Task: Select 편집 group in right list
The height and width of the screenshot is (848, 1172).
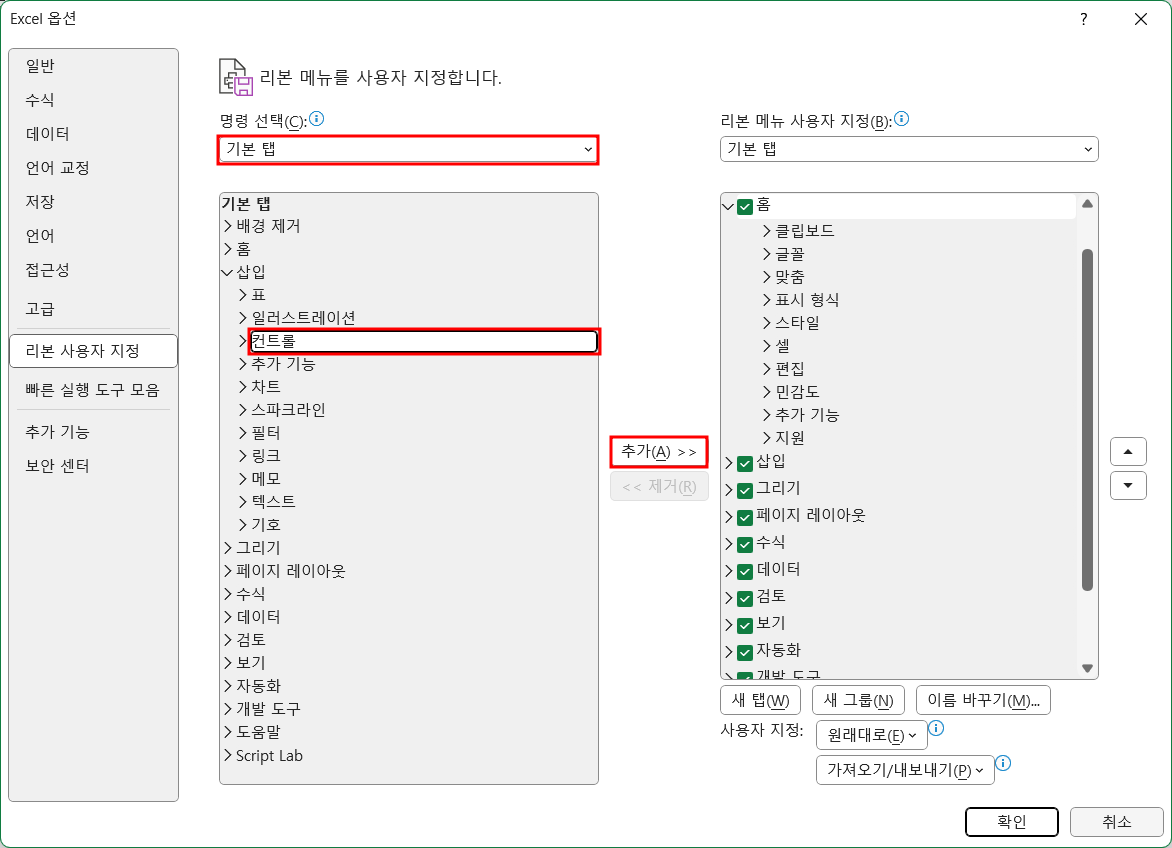Action: click(789, 370)
